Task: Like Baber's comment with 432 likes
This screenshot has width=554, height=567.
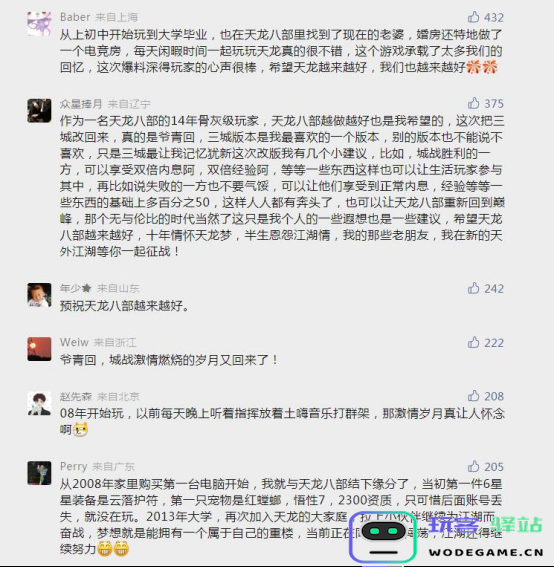Action: click(x=473, y=17)
